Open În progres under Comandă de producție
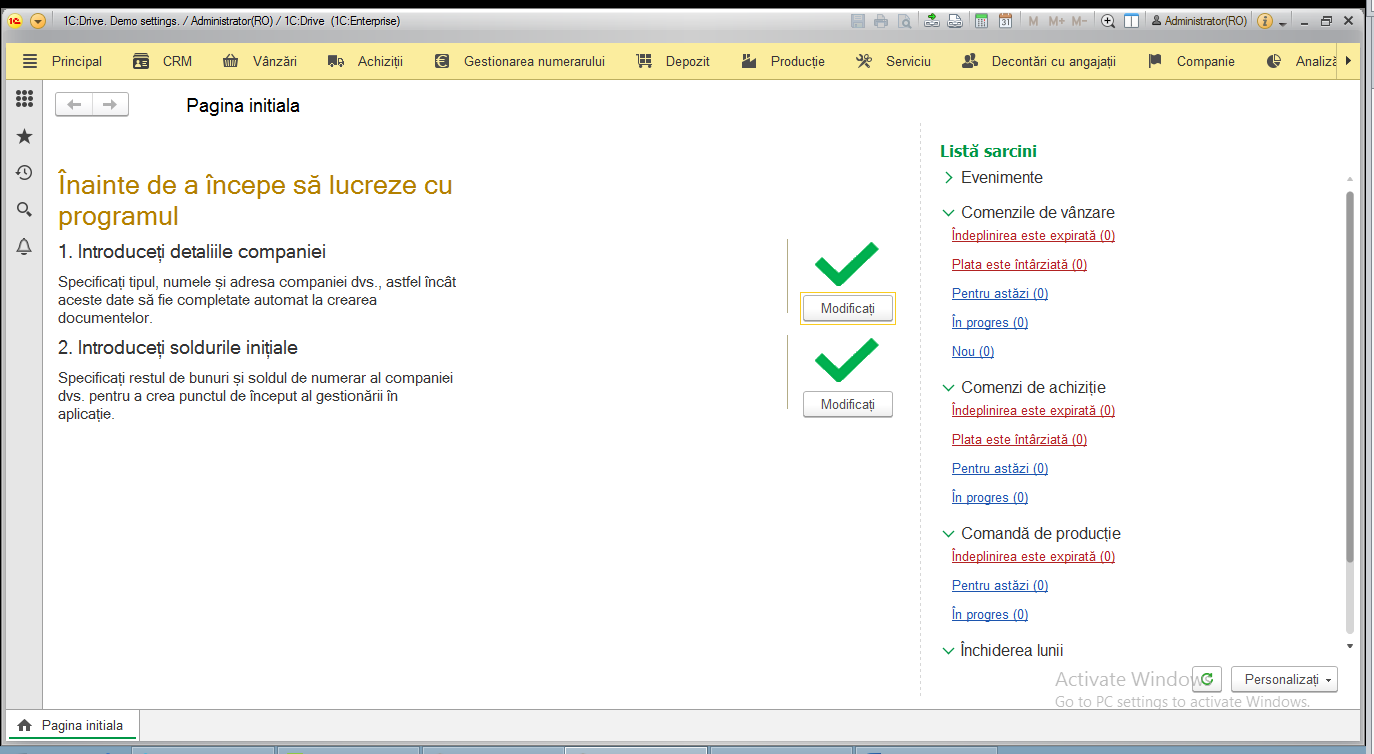The image size is (1374, 754). click(x=990, y=615)
